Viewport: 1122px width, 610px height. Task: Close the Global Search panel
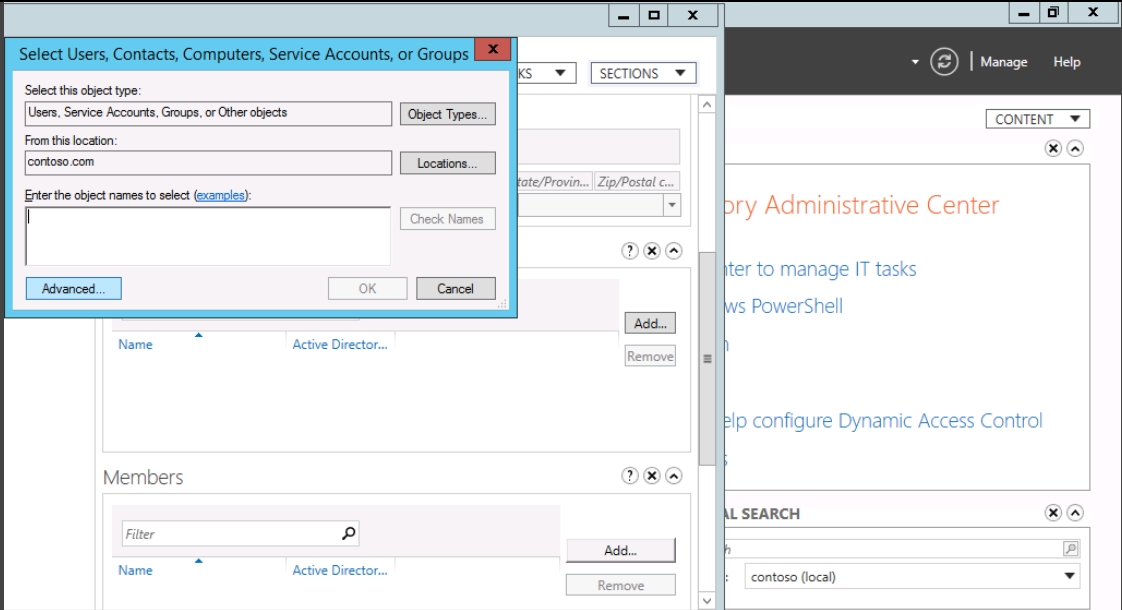coord(1053,513)
